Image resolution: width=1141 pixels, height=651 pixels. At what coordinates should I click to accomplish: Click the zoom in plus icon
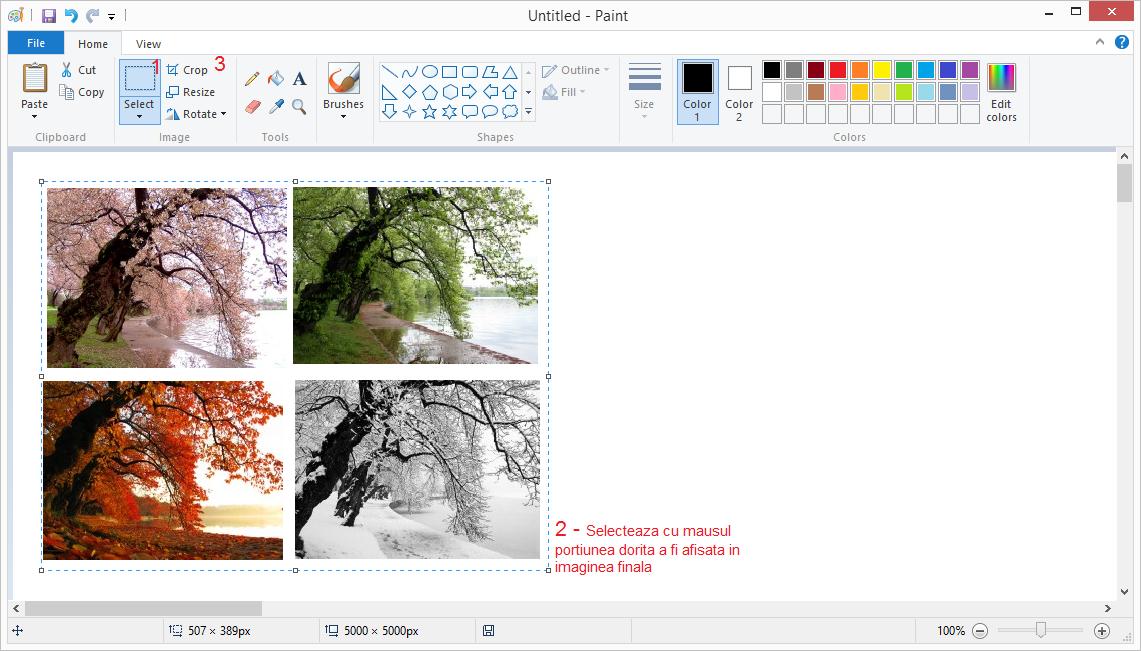1102,631
